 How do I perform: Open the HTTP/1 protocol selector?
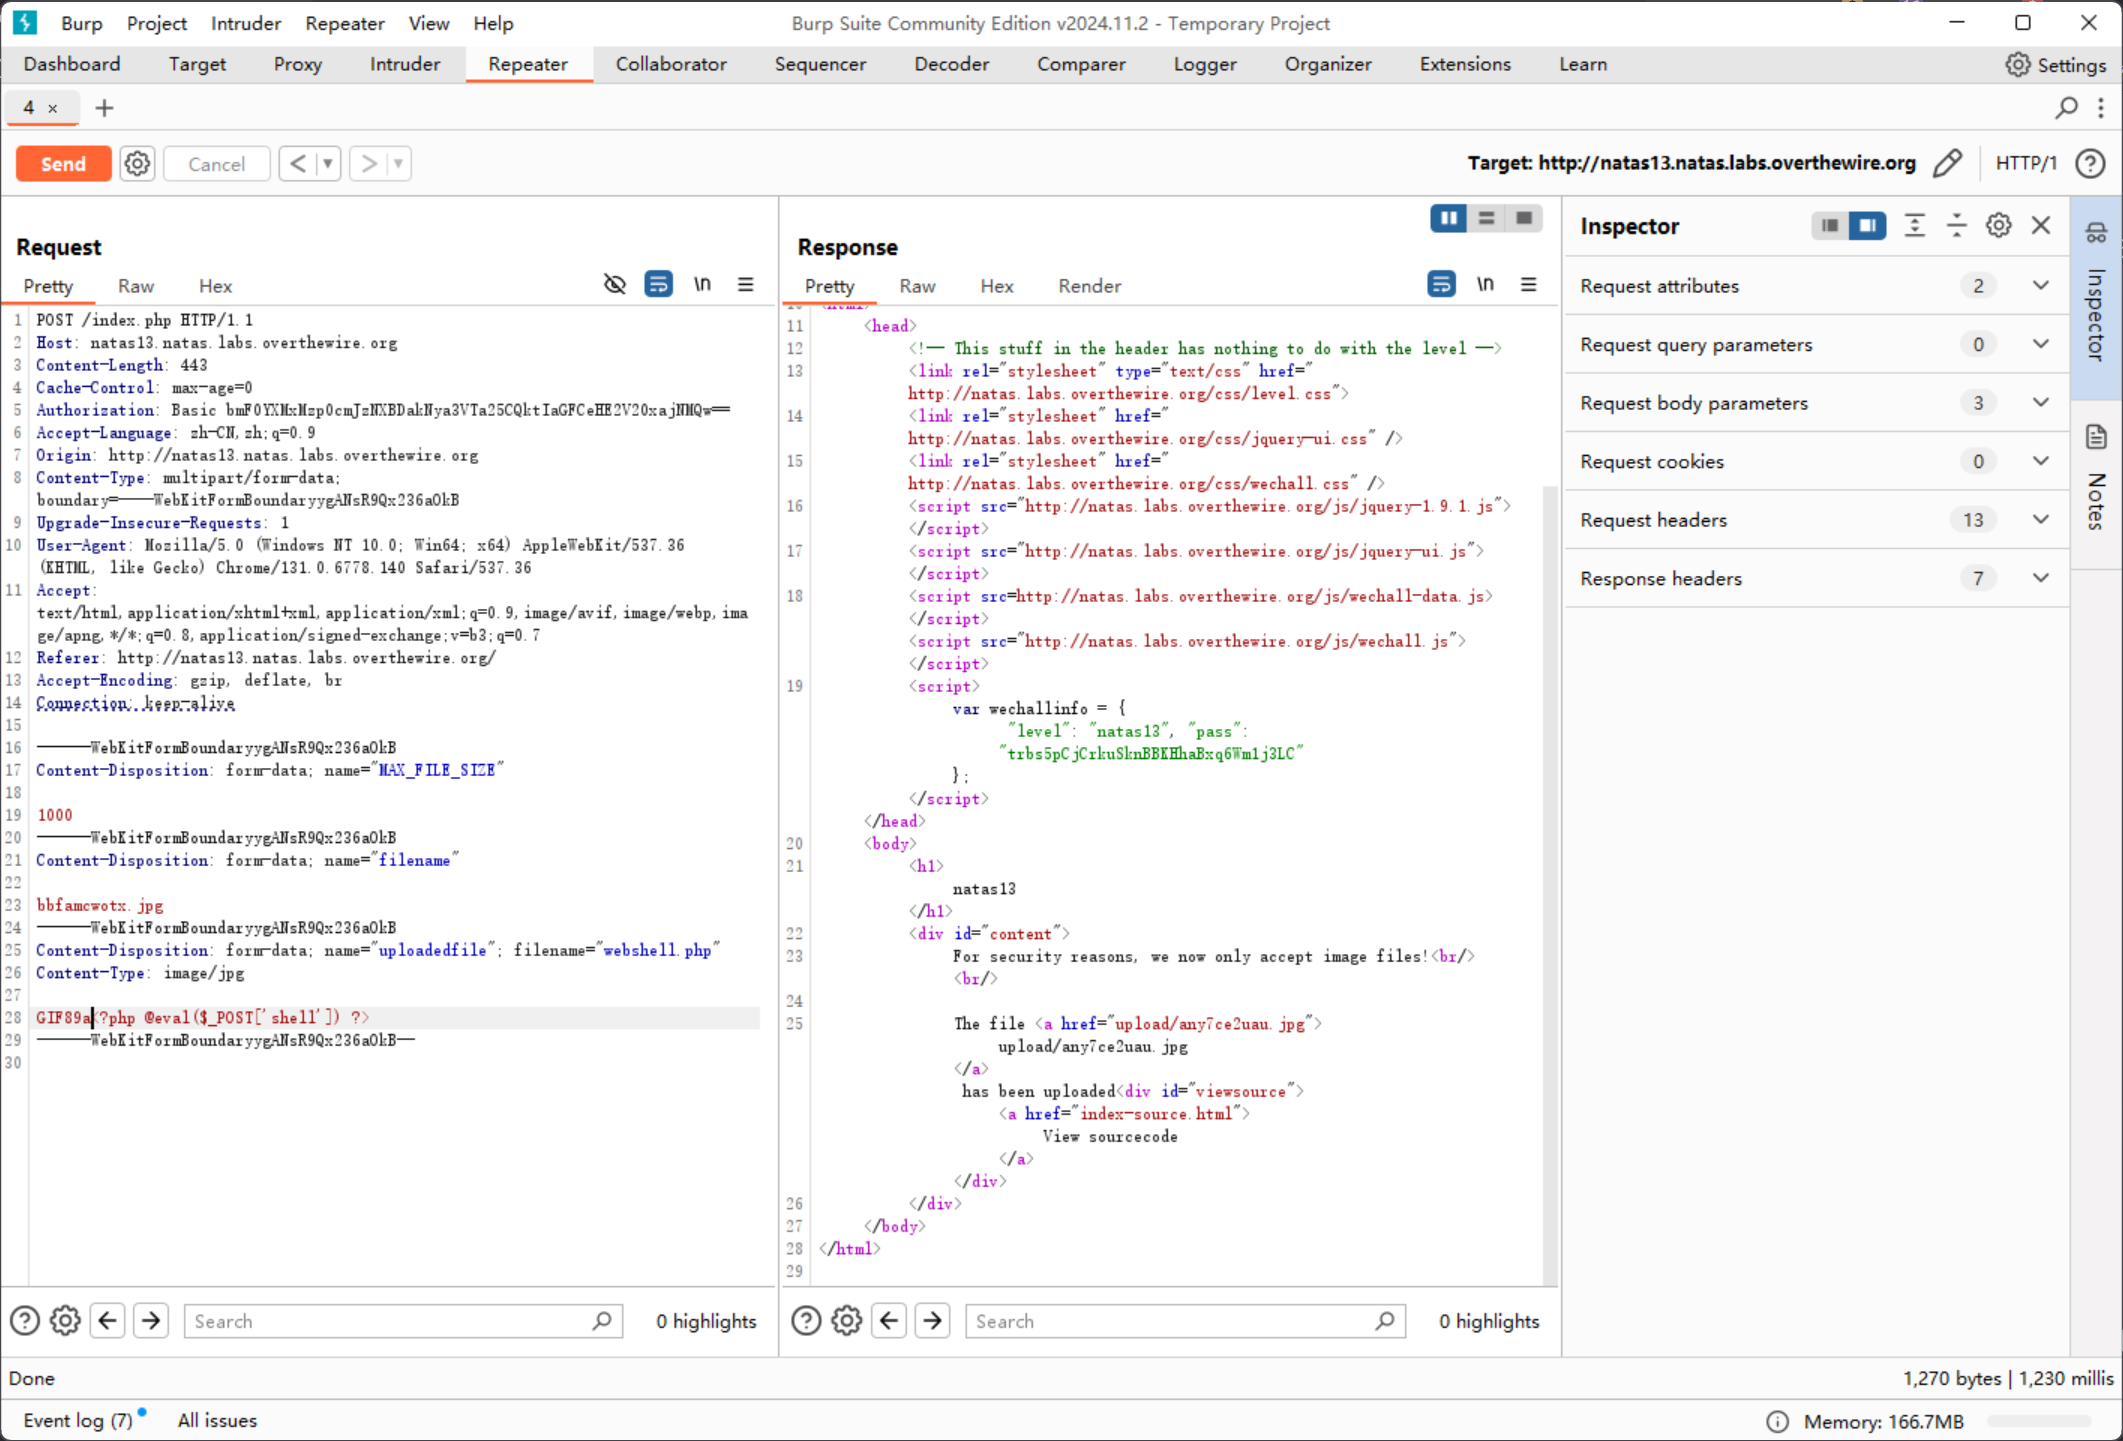(2026, 163)
